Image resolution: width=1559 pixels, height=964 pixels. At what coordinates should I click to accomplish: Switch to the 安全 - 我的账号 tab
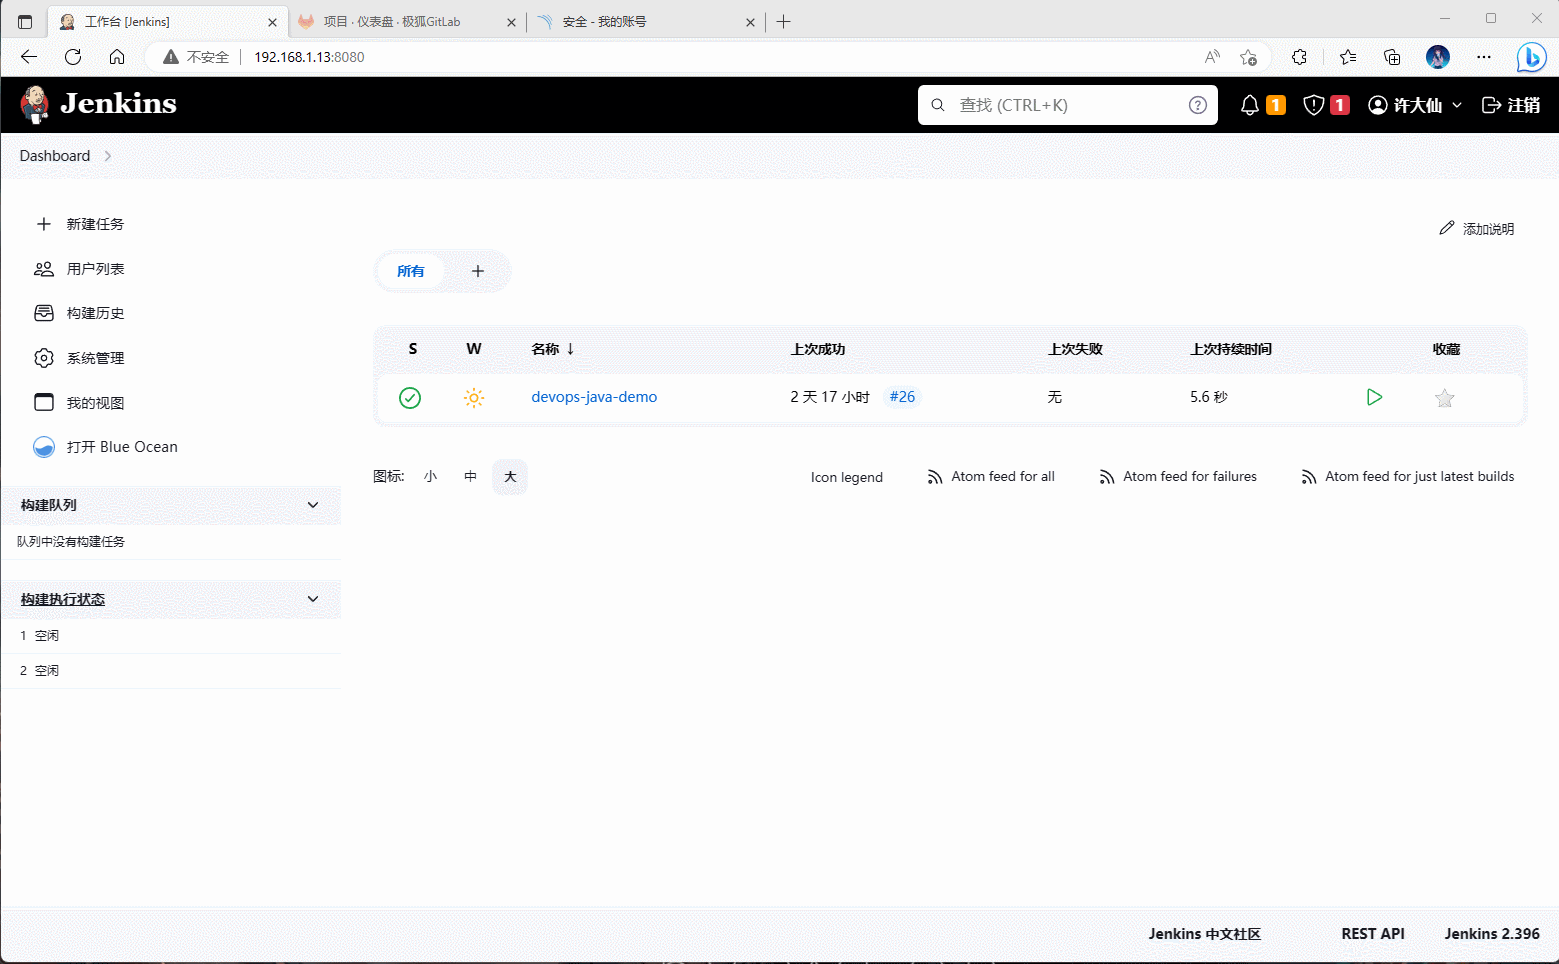pyautogui.click(x=646, y=21)
